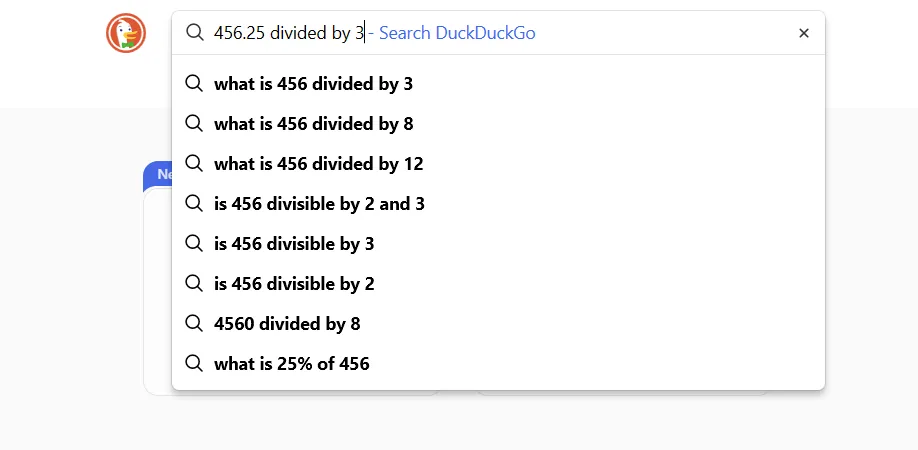
Task: Pick suggestion "is 456 divisible by 2 and 3"
Action: click(x=319, y=204)
